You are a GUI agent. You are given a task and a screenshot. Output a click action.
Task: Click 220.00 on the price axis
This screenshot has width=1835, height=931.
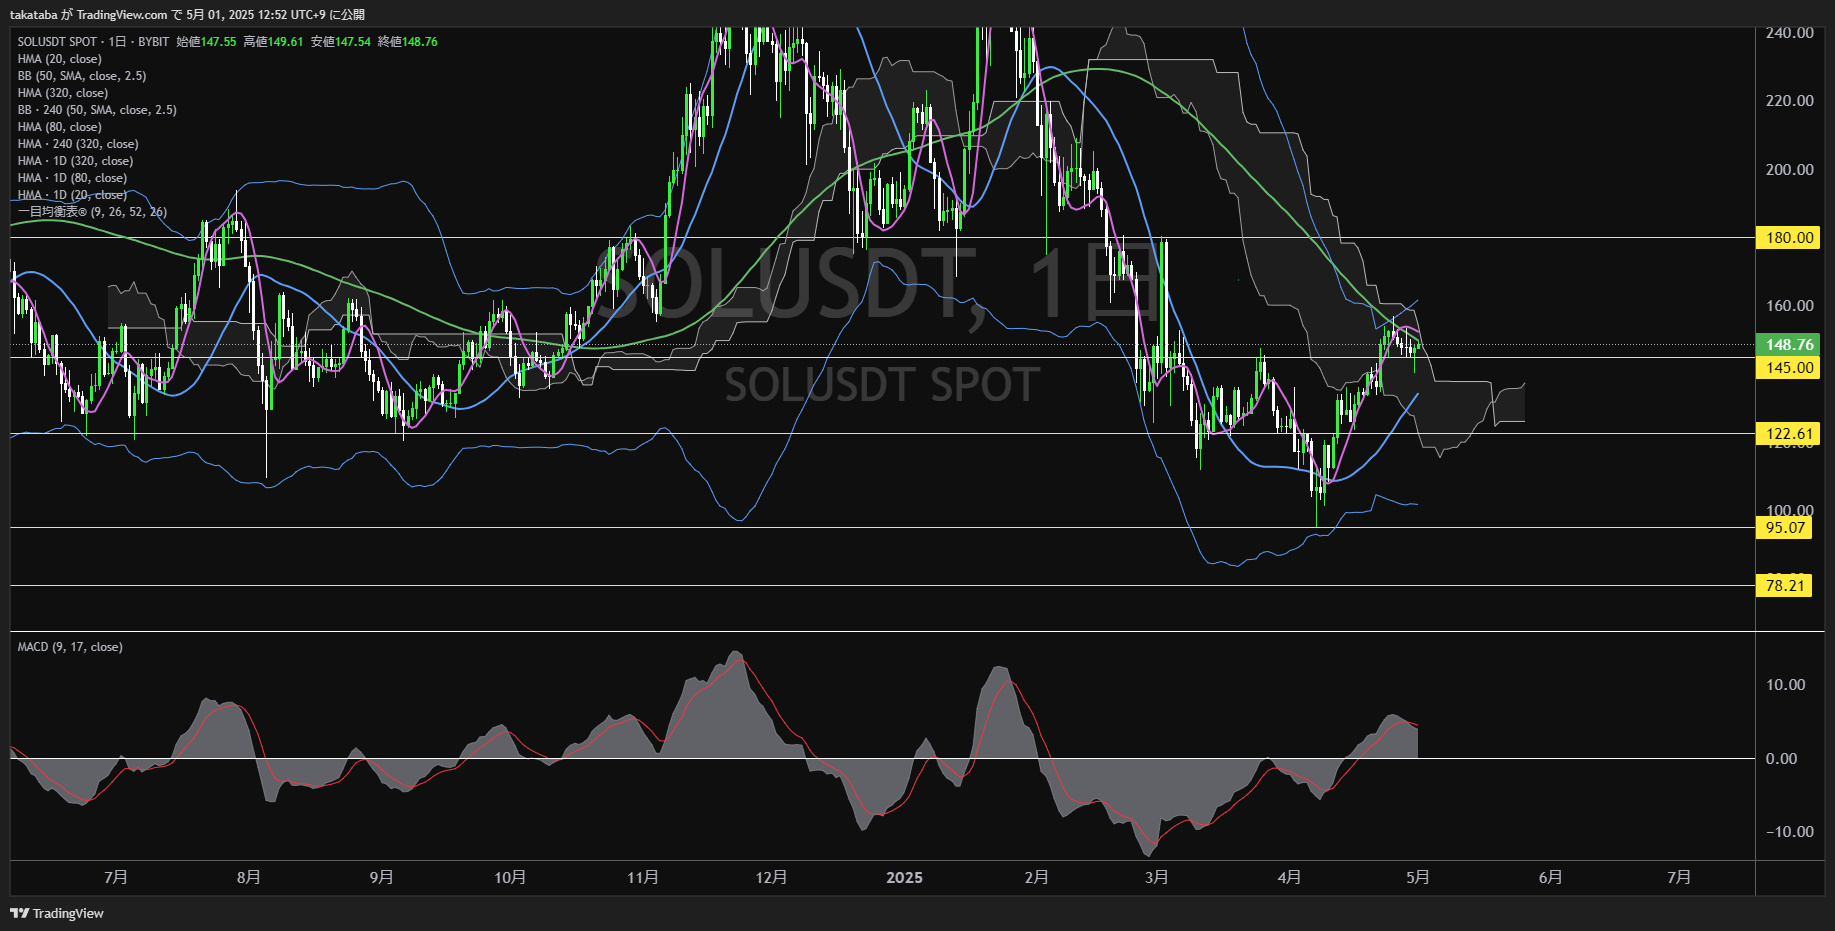[x=1789, y=101]
